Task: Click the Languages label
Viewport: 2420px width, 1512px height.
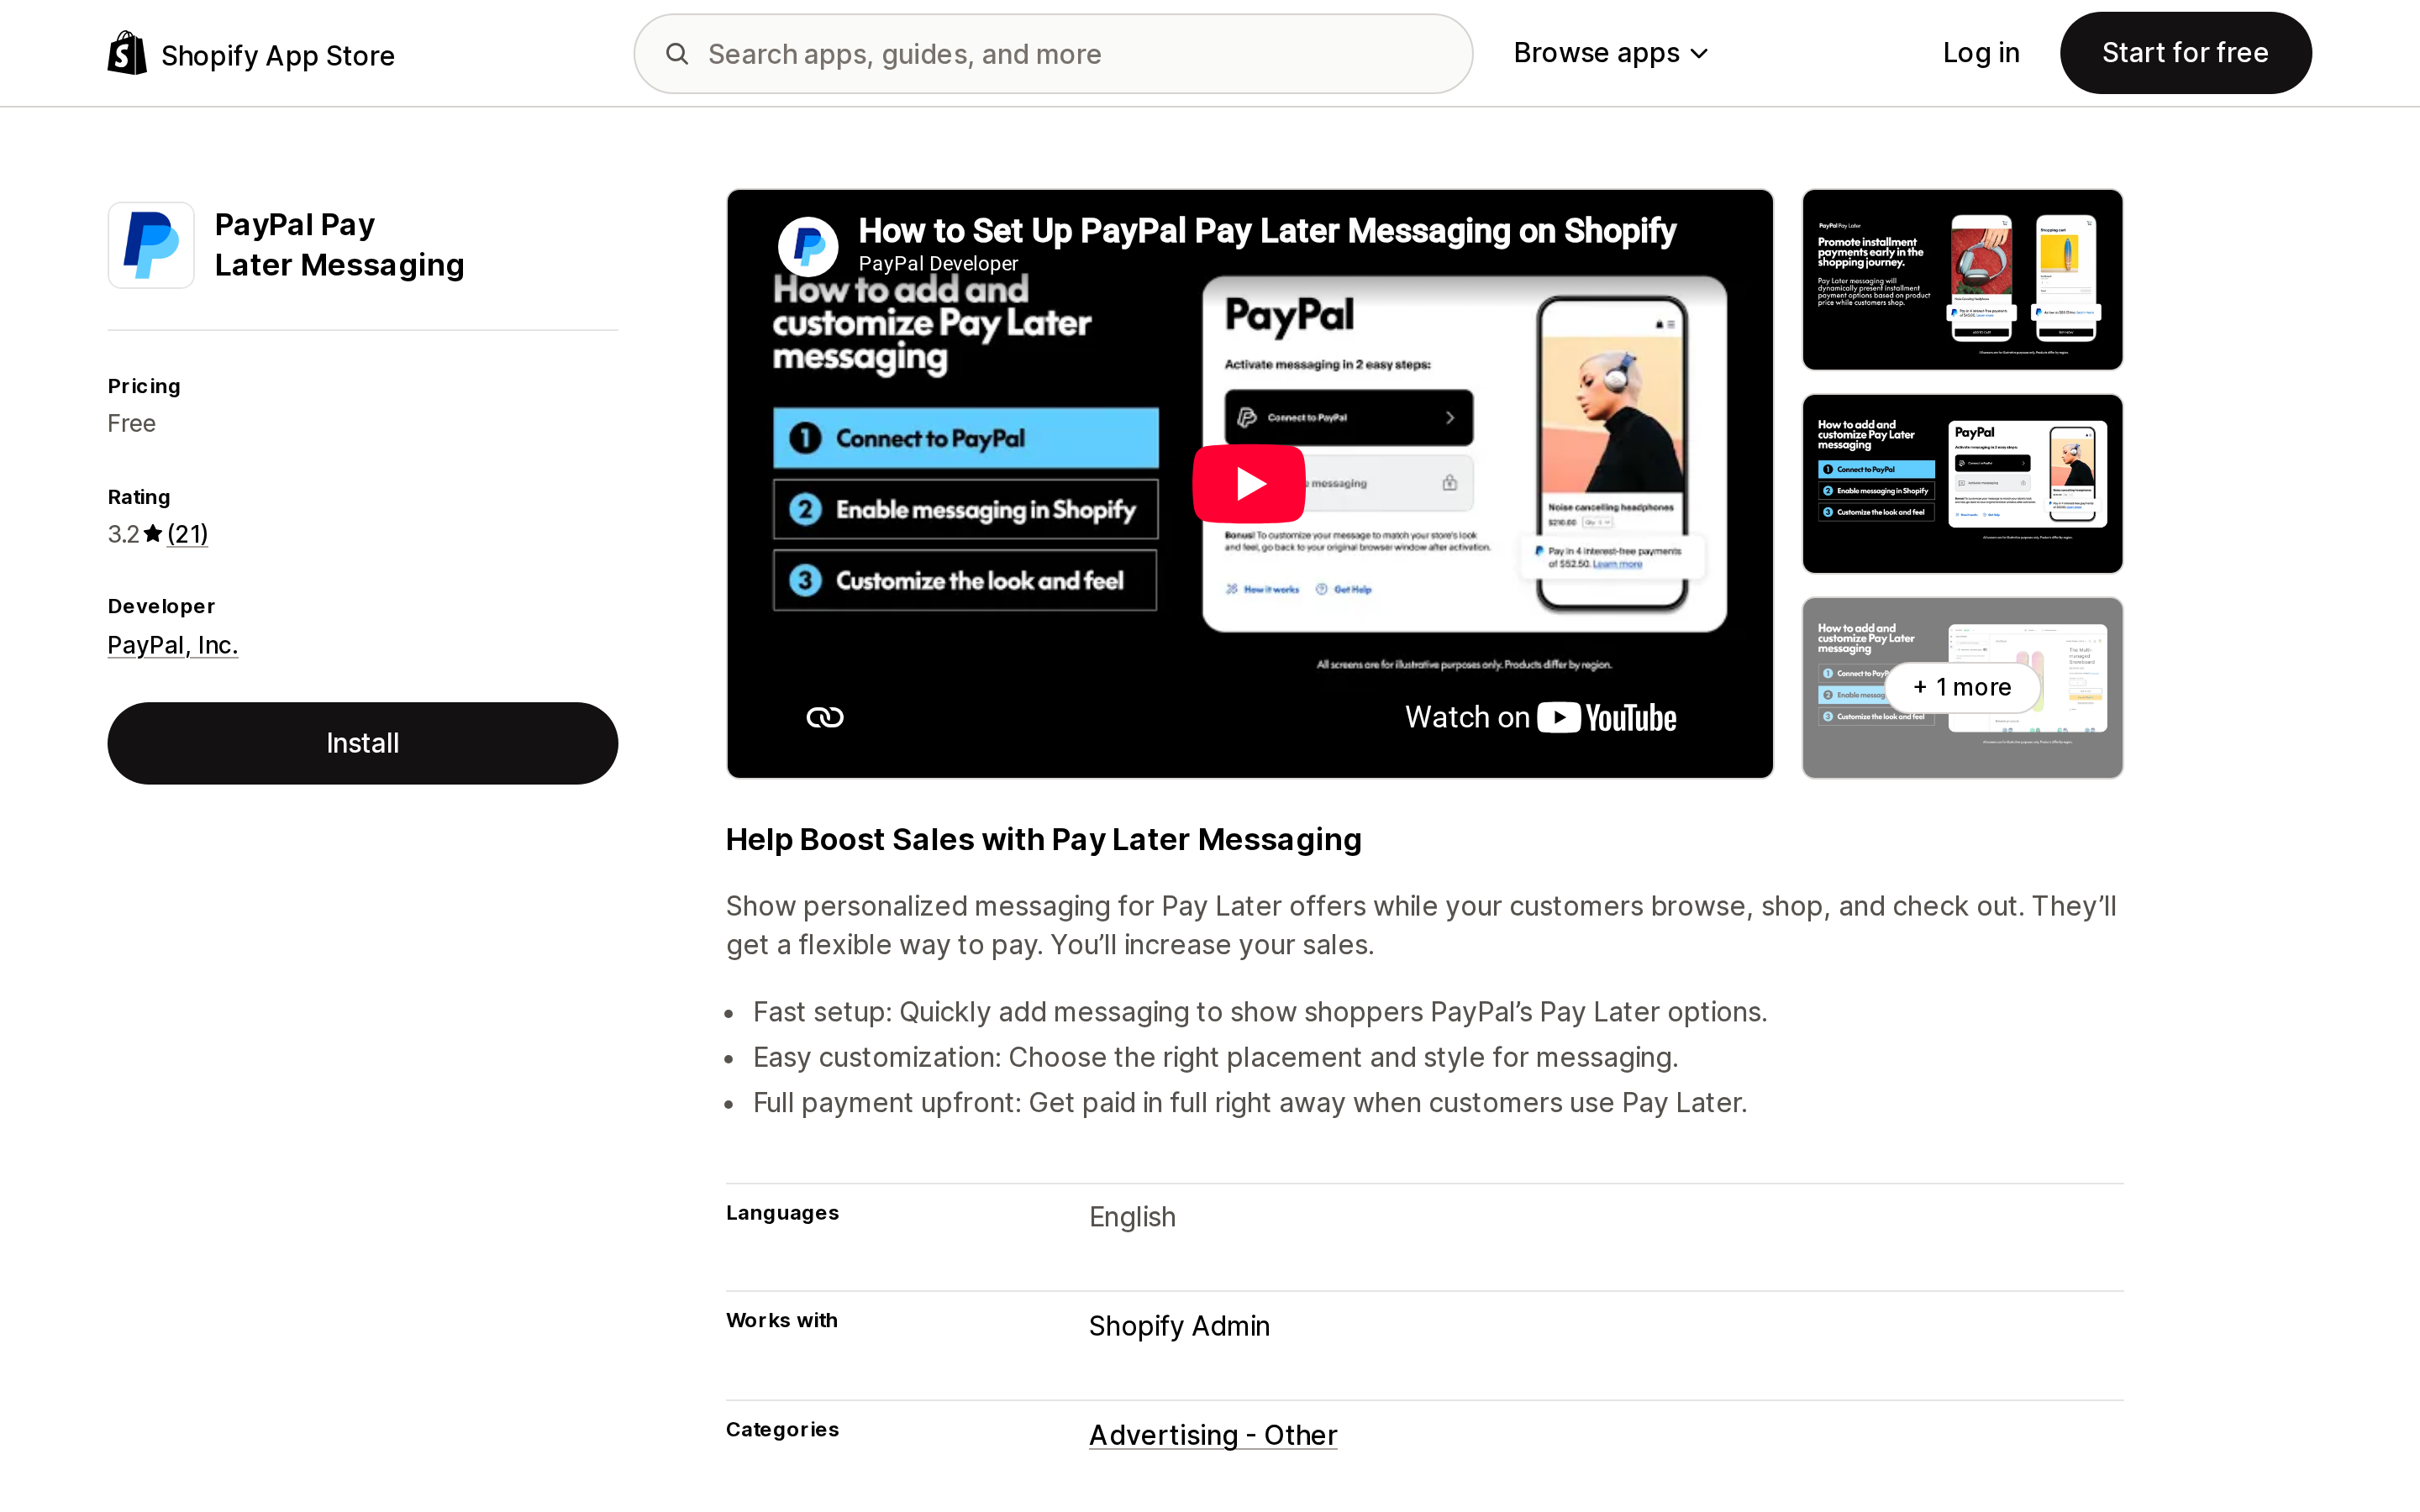Action: click(782, 1213)
